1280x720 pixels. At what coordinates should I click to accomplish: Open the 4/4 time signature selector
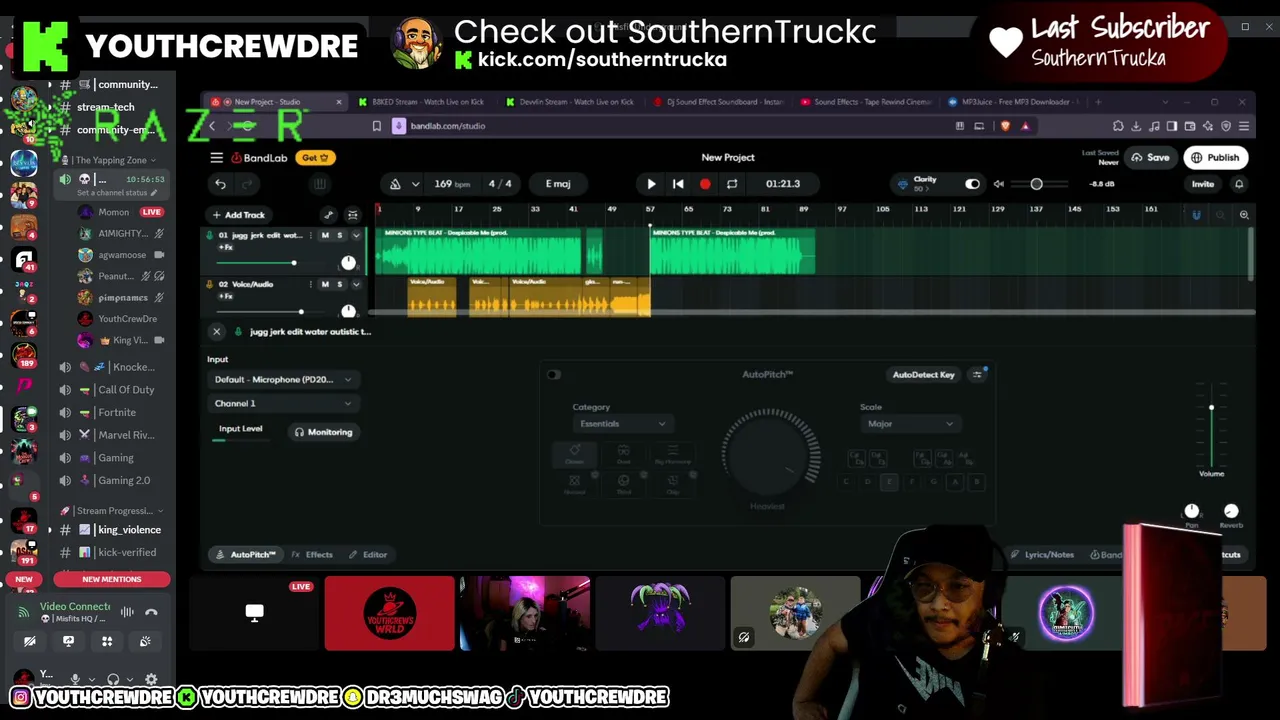(500, 184)
